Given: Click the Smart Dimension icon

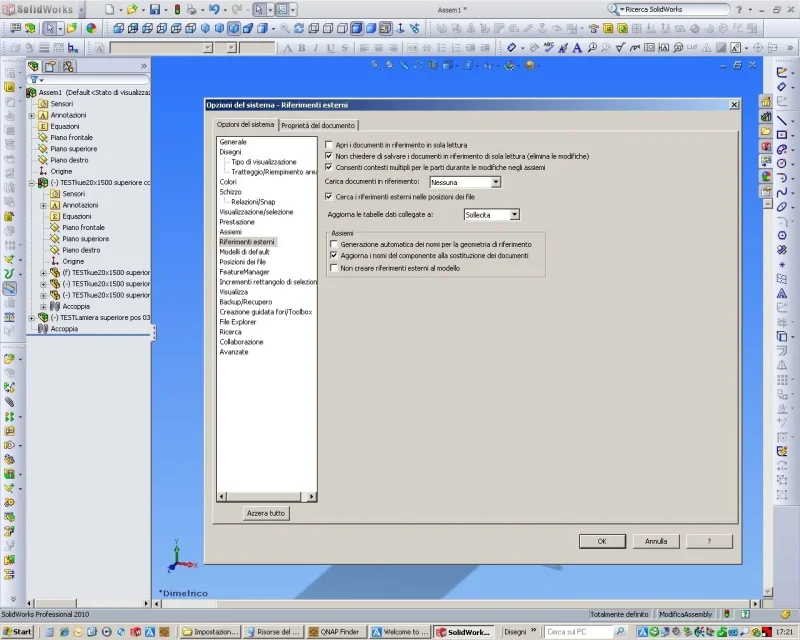Looking at the screenshot, I should coord(511,47).
